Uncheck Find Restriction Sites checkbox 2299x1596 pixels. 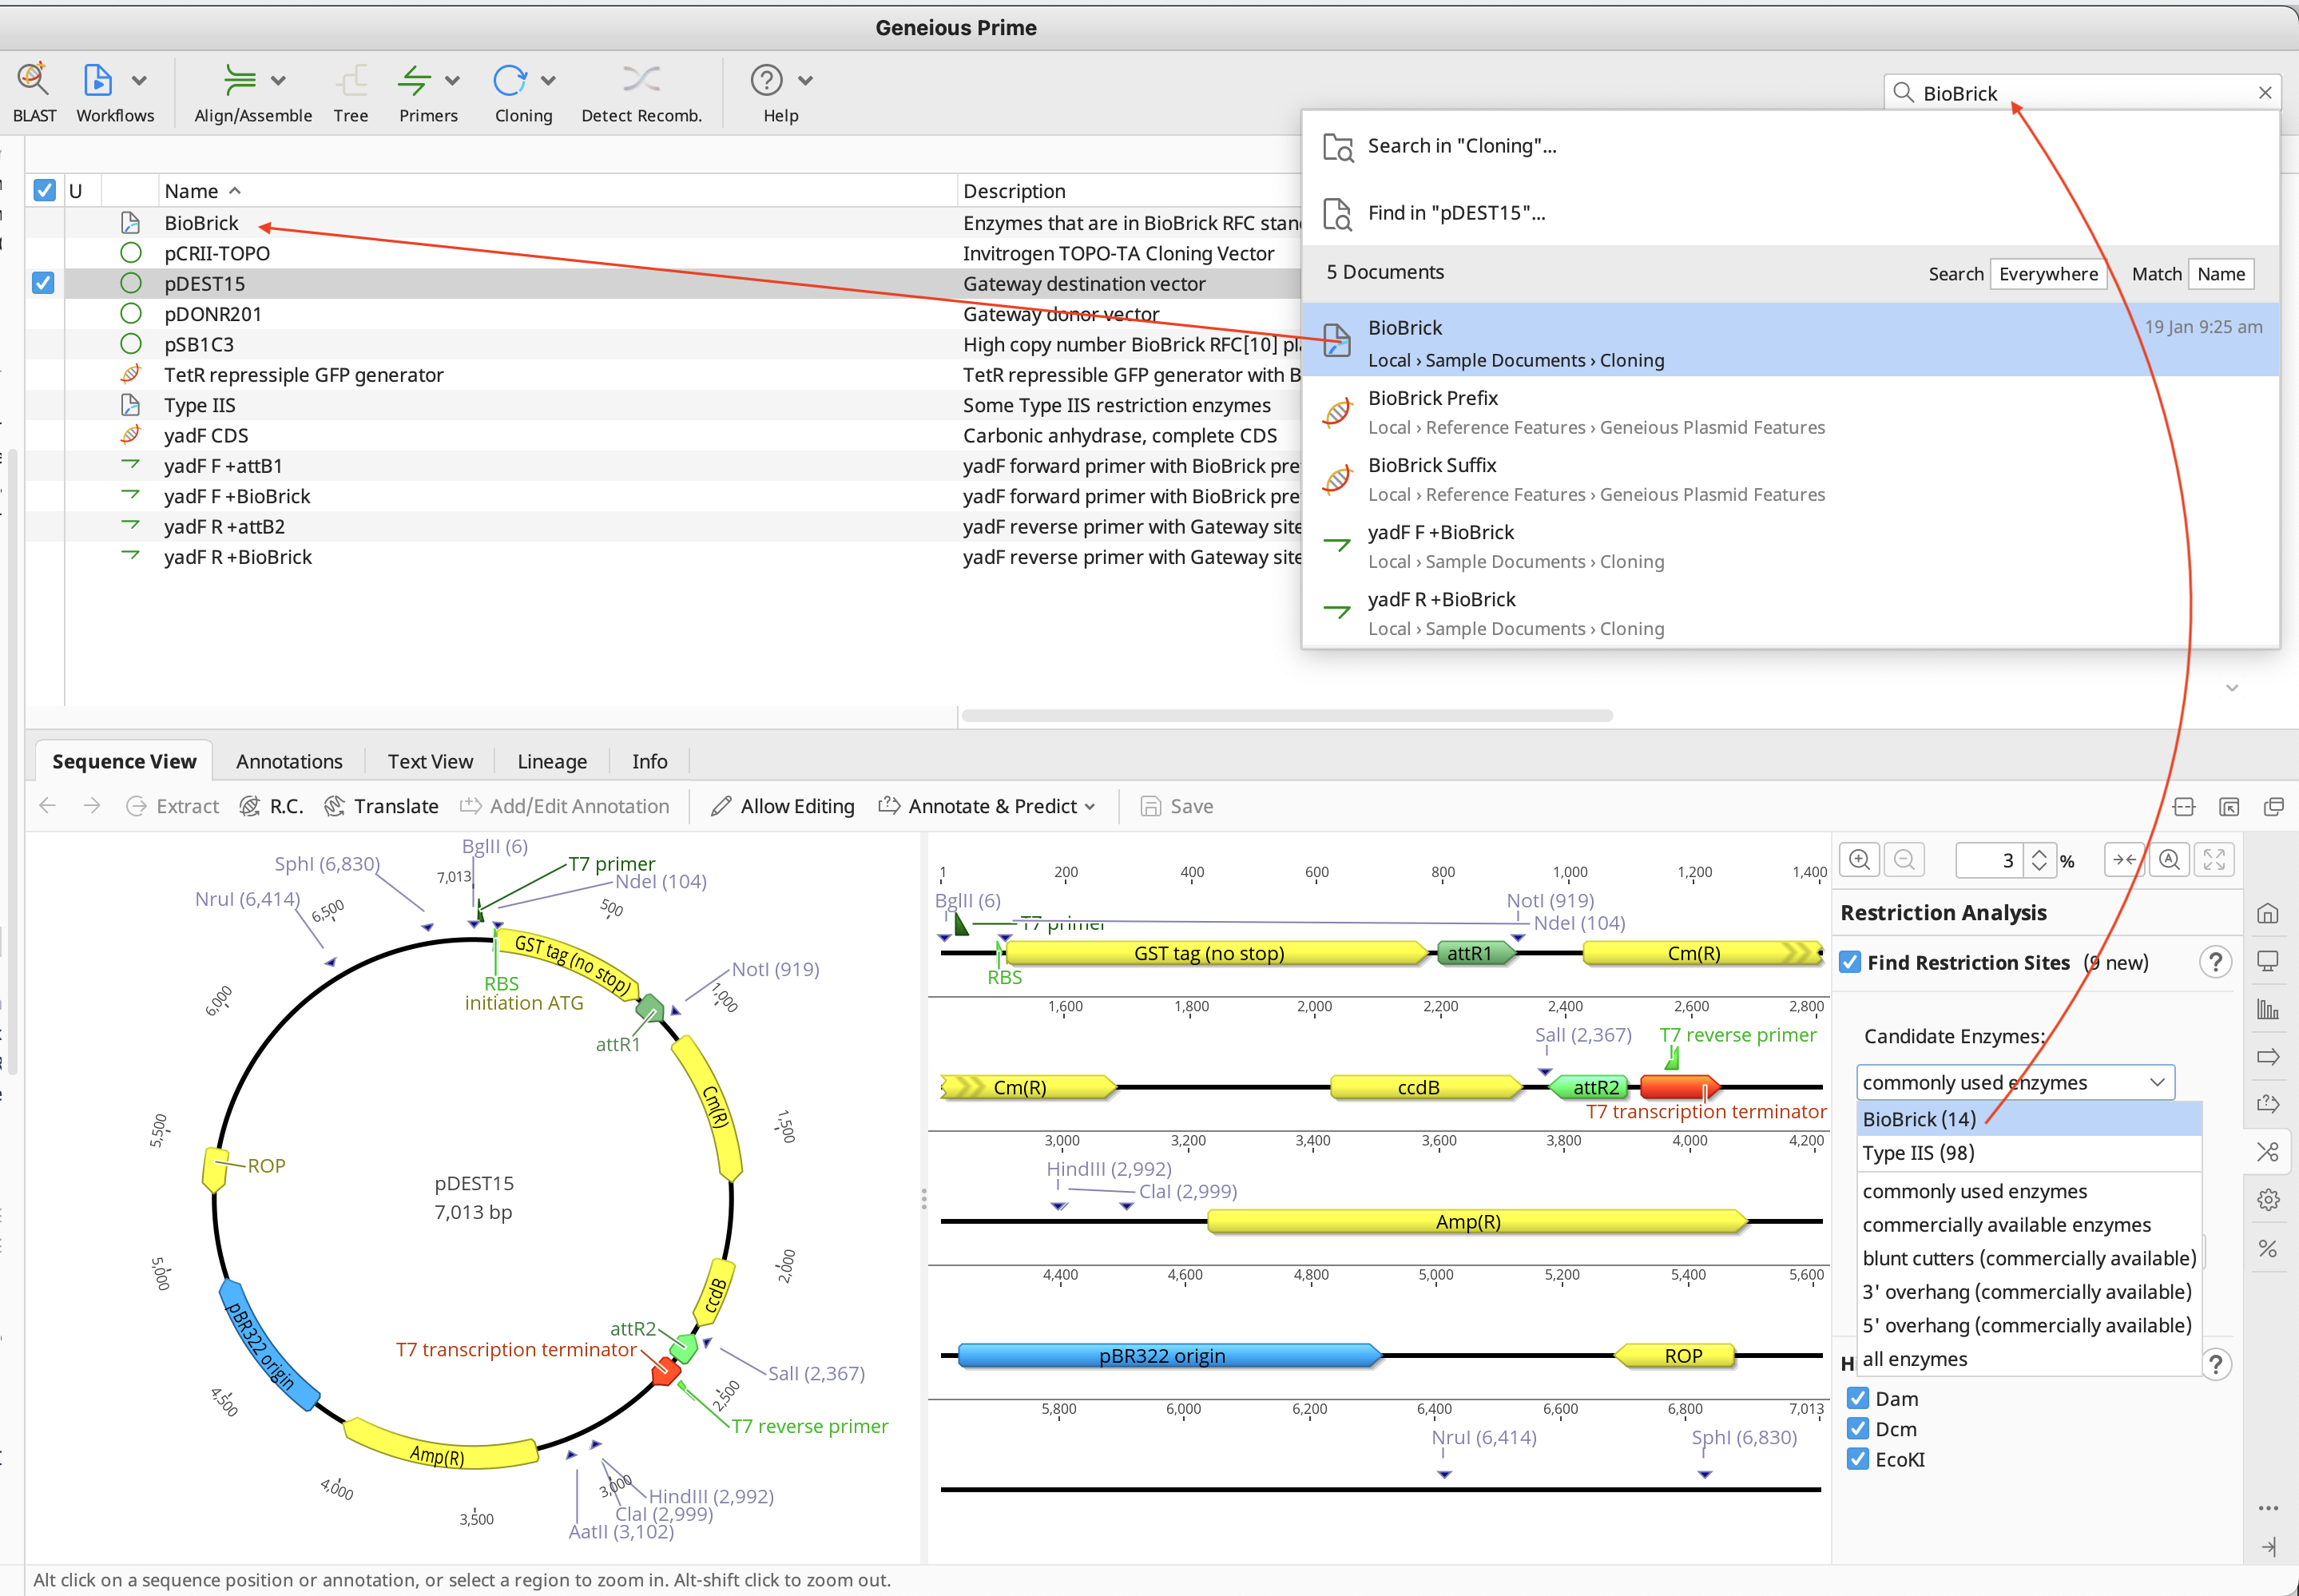[x=1850, y=962]
